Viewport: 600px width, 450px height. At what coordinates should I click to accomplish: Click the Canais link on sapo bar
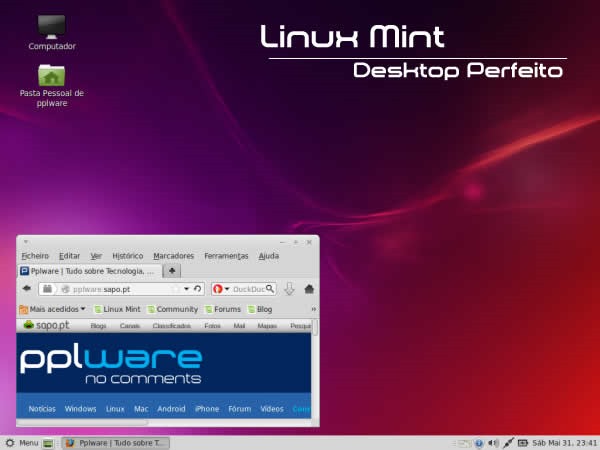tap(130, 326)
